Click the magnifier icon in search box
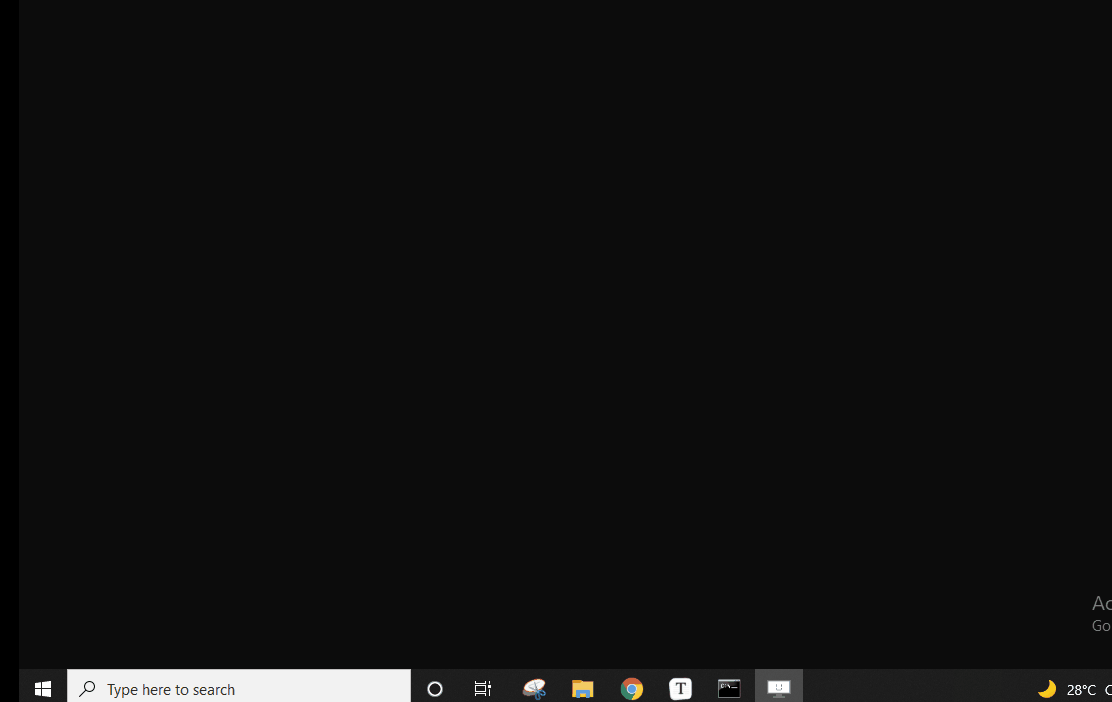 [88, 688]
